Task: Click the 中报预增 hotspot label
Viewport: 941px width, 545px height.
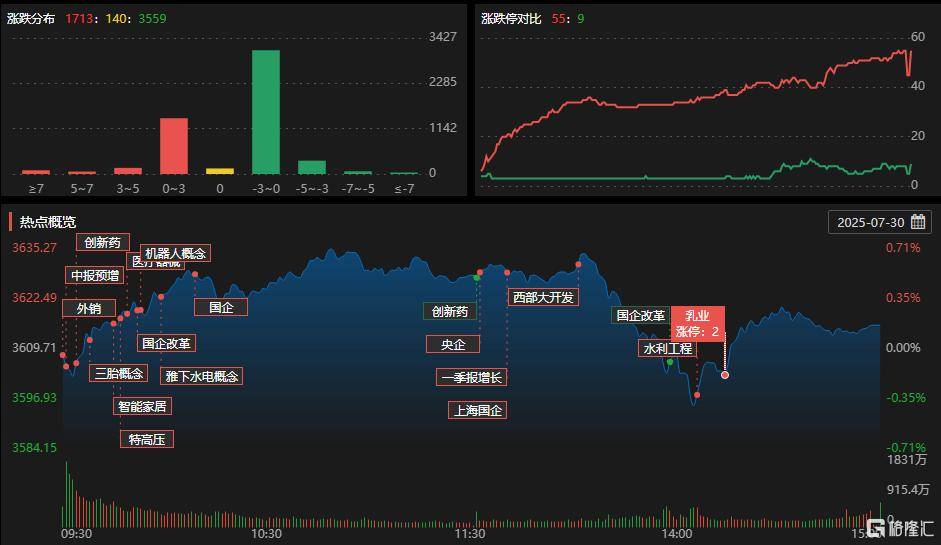Action: click(x=93, y=275)
